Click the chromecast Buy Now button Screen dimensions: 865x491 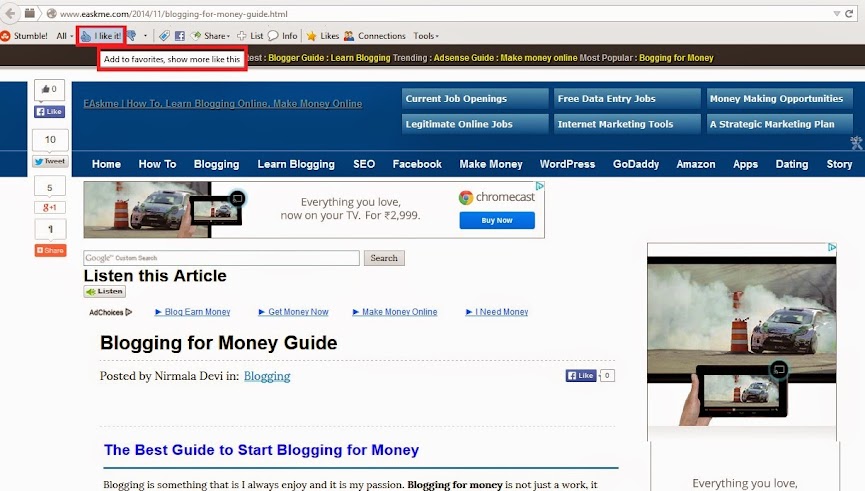[x=497, y=221]
